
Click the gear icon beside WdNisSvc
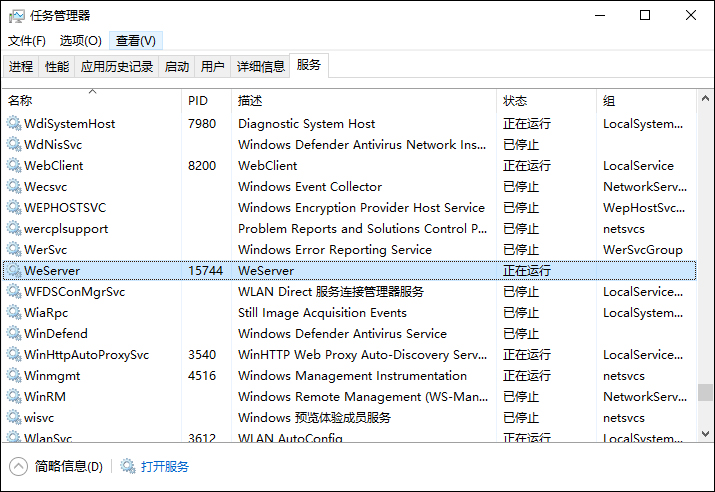(x=14, y=145)
